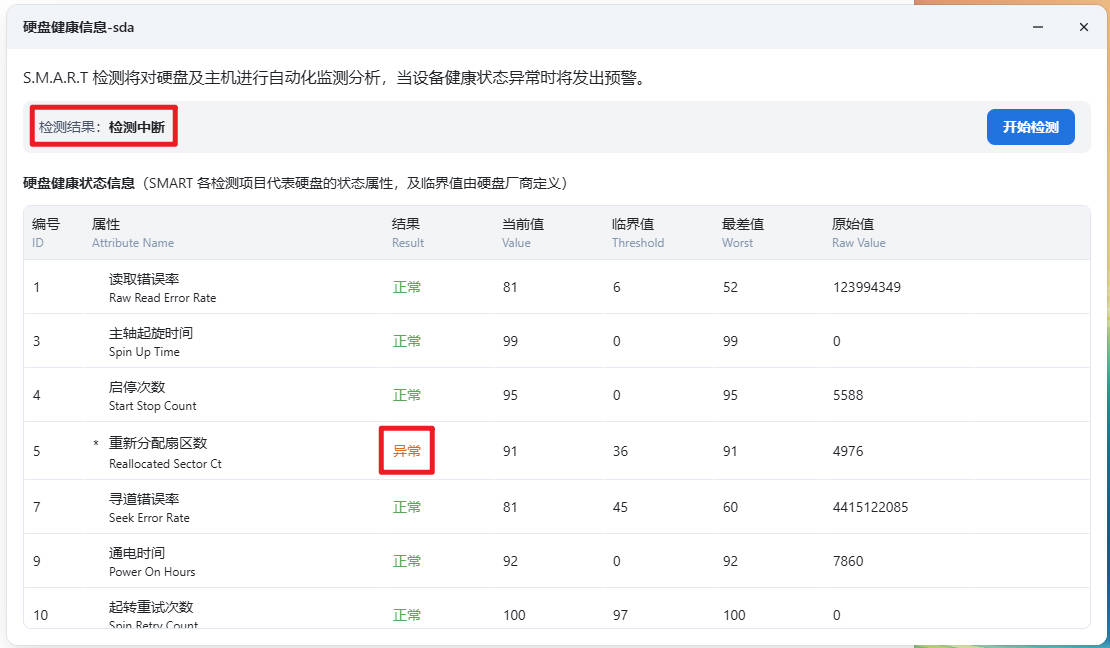
Task: Click the raw value 4415122085
Action: [870, 507]
